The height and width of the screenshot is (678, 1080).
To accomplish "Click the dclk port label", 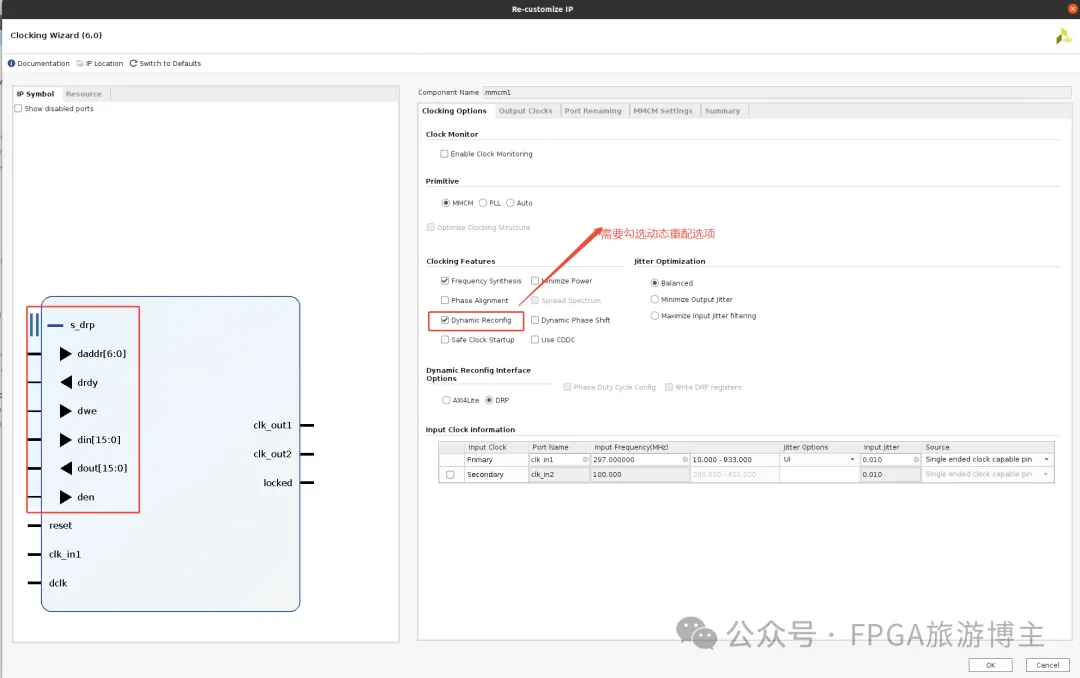I will point(58,583).
